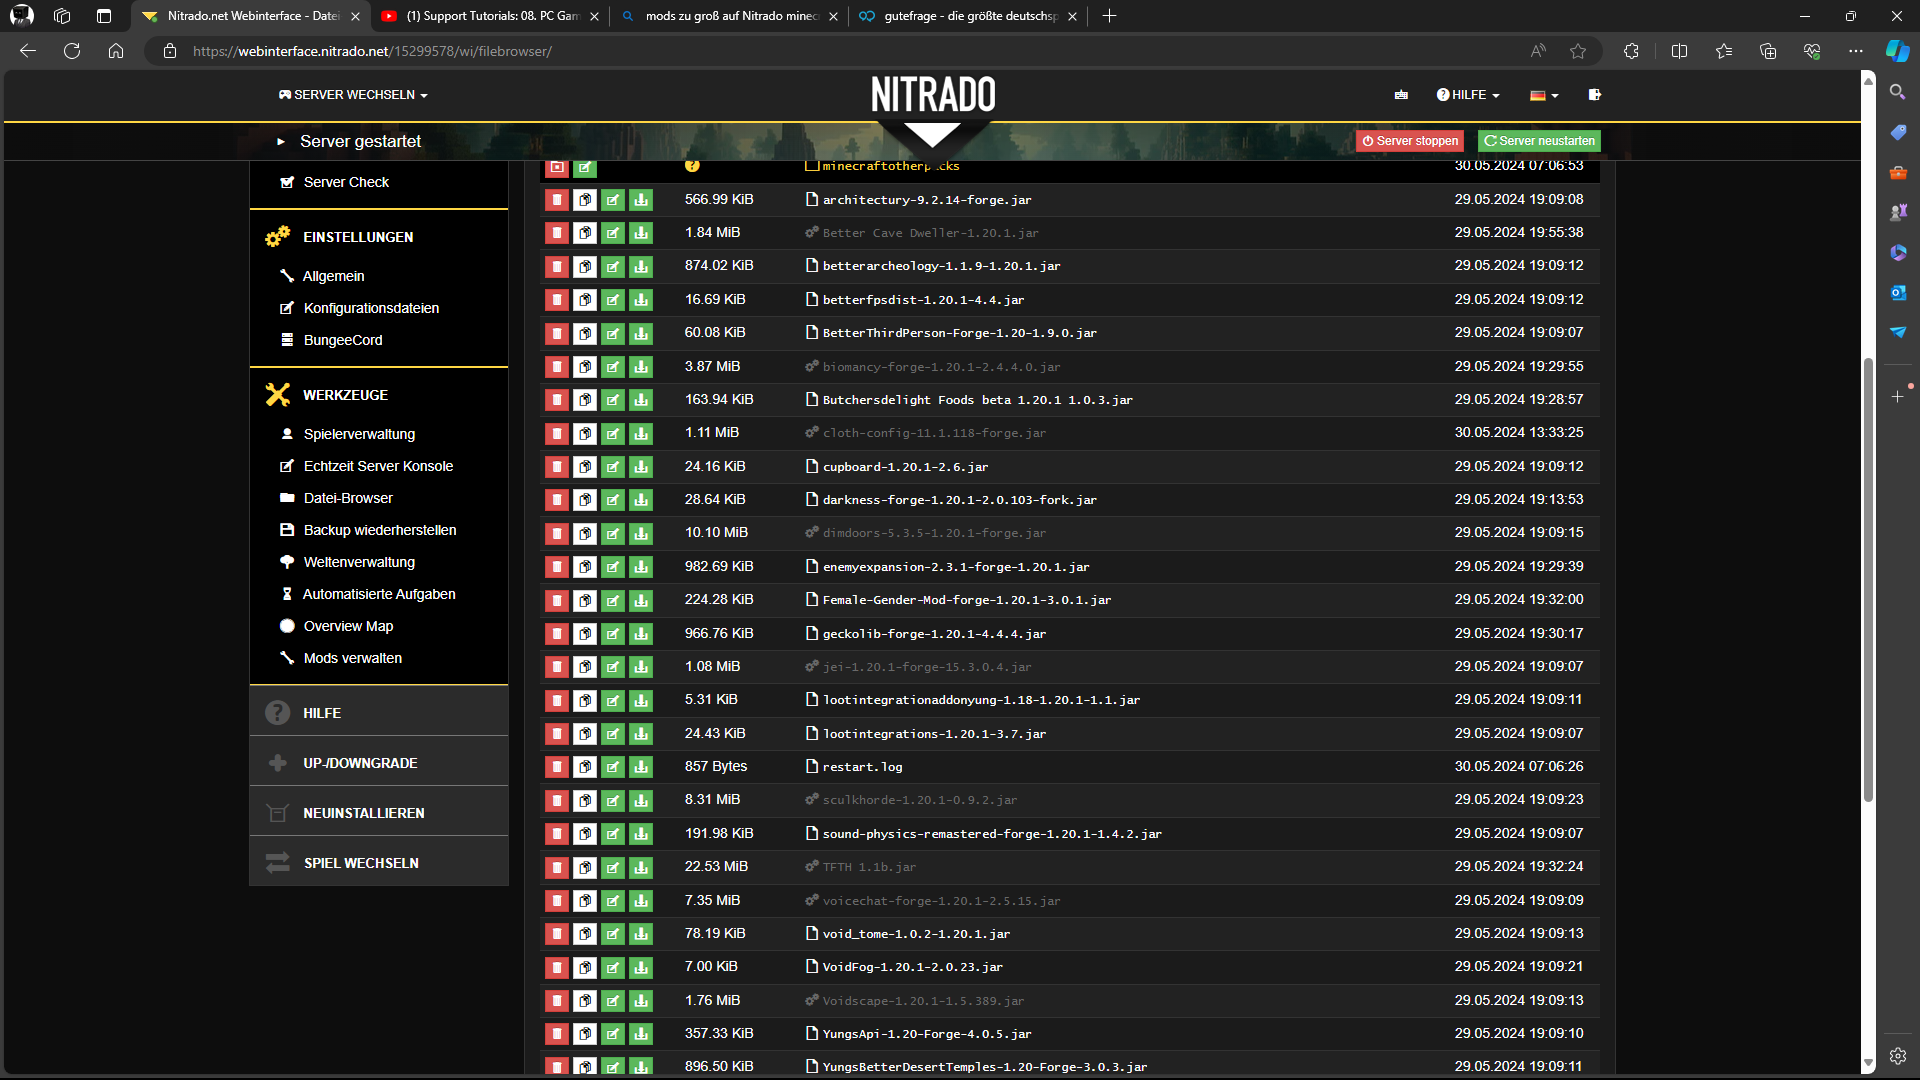
Task: Click the yellow question mark beside minecraftotherpacks
Action: pyautogui.click(x=693, y=166)
